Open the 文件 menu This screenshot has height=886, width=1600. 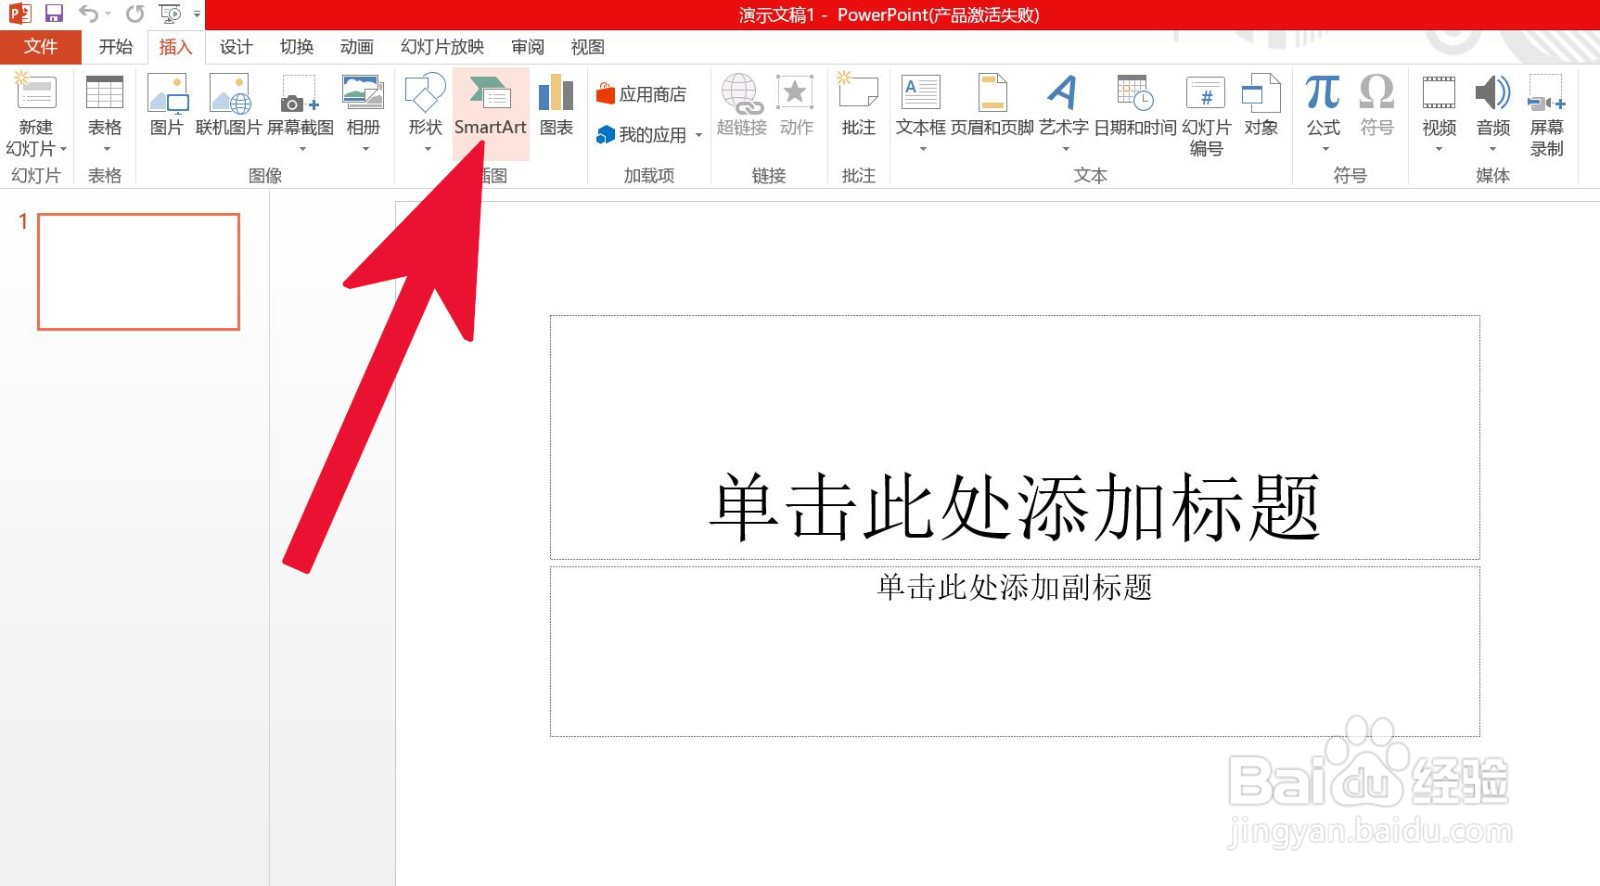click(40, 47)
